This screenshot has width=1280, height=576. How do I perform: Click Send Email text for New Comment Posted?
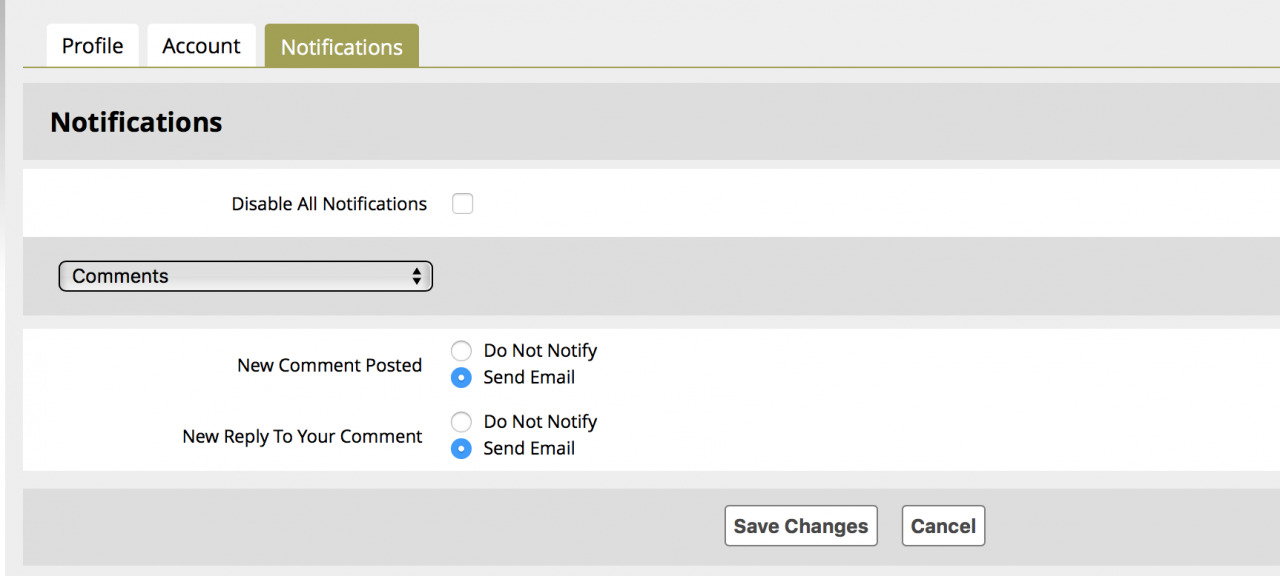point(529,378)
